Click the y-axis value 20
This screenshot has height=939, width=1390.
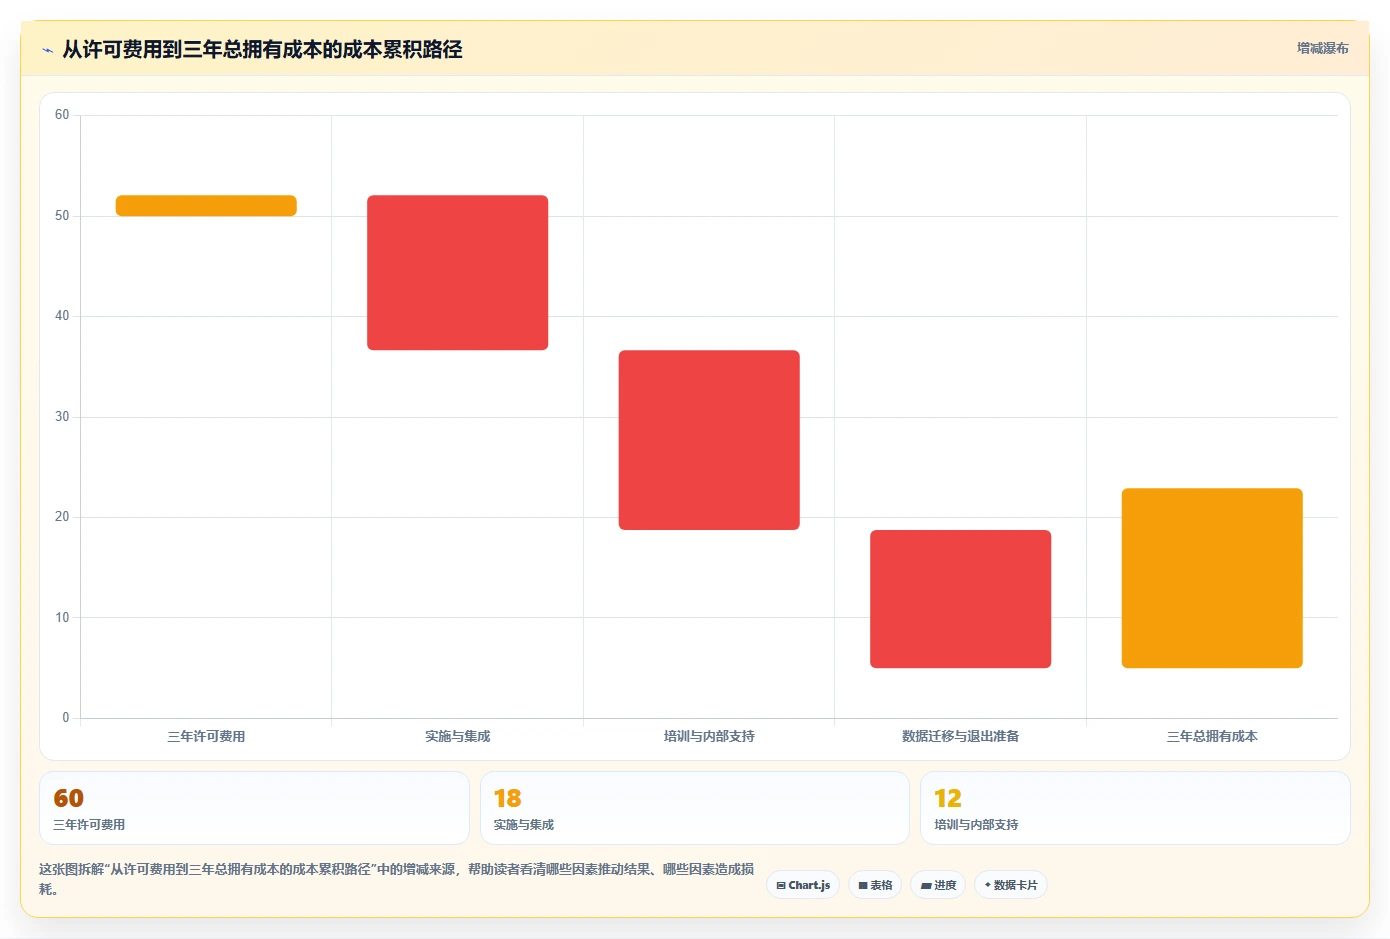62,517
